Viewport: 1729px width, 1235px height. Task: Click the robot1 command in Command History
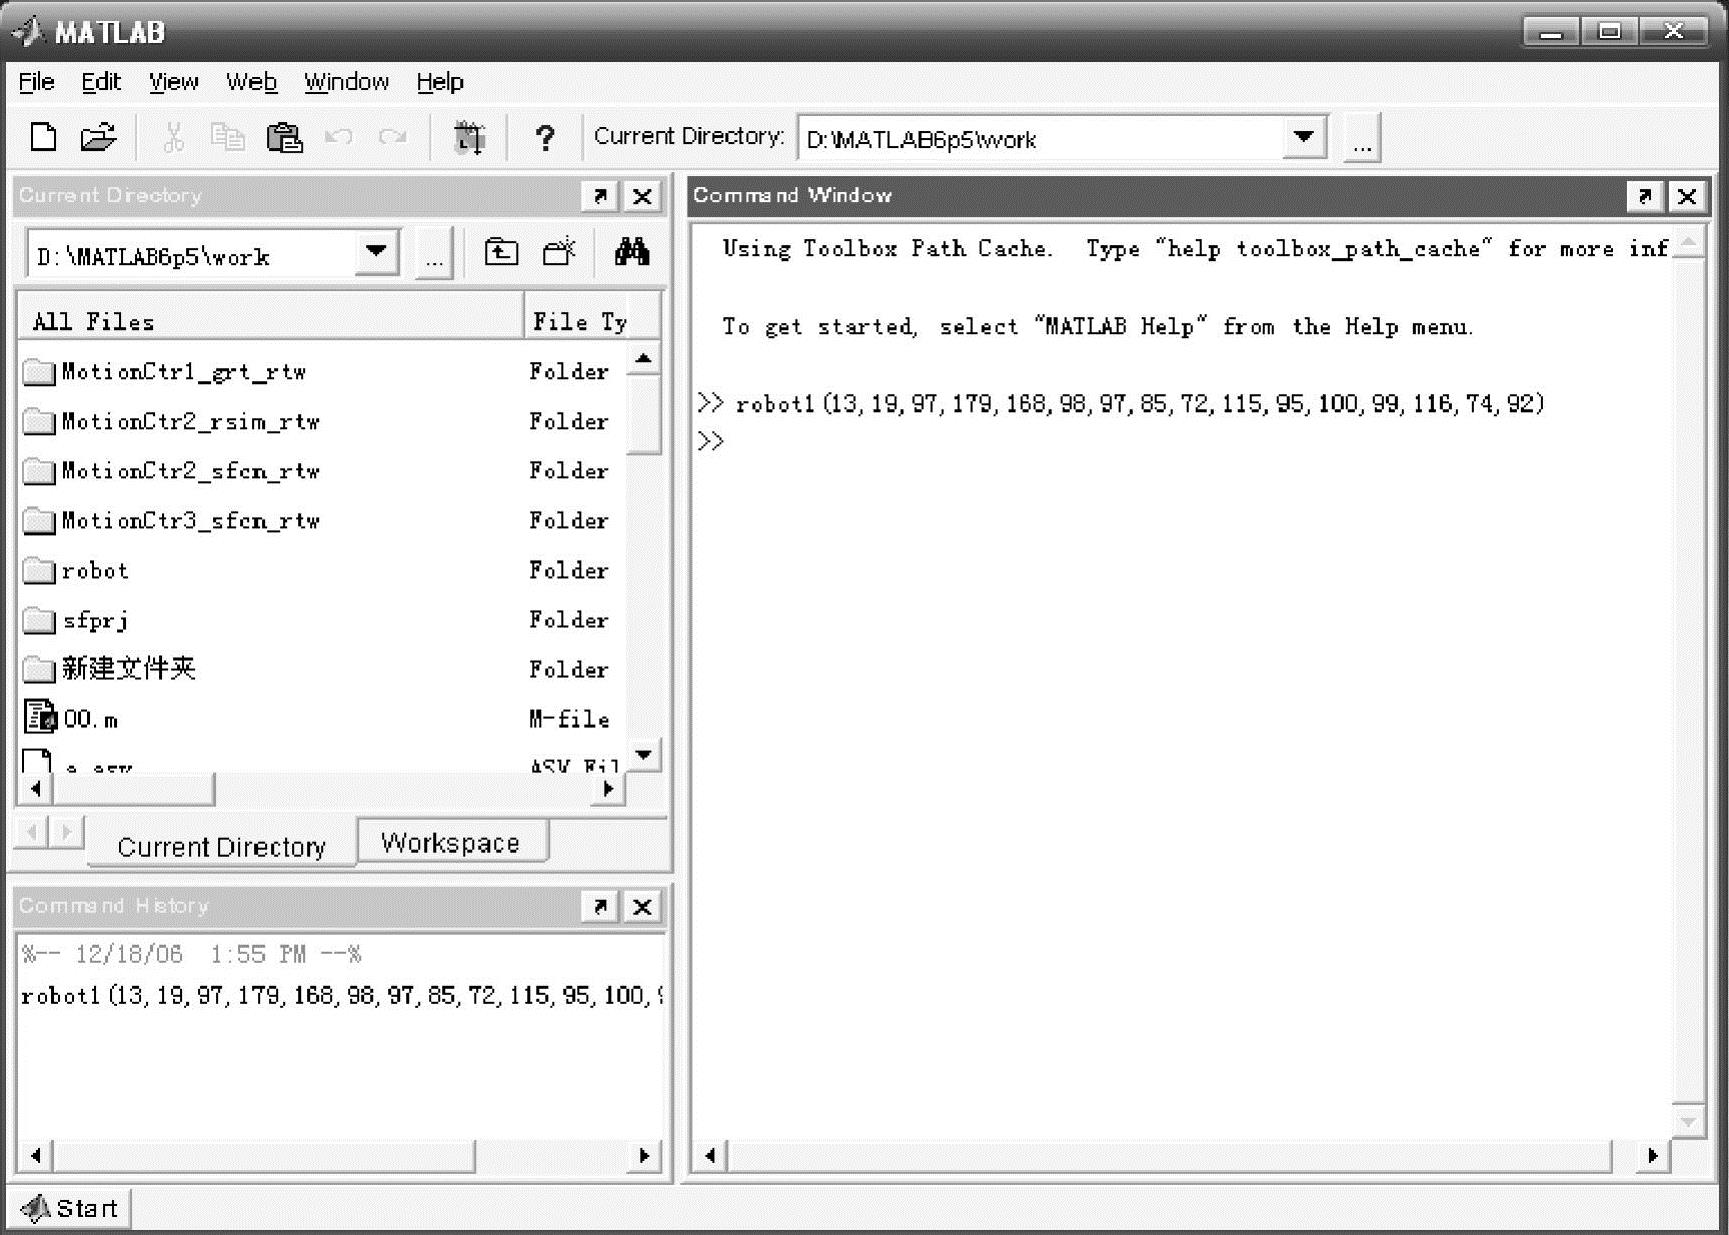click(340, 995)
